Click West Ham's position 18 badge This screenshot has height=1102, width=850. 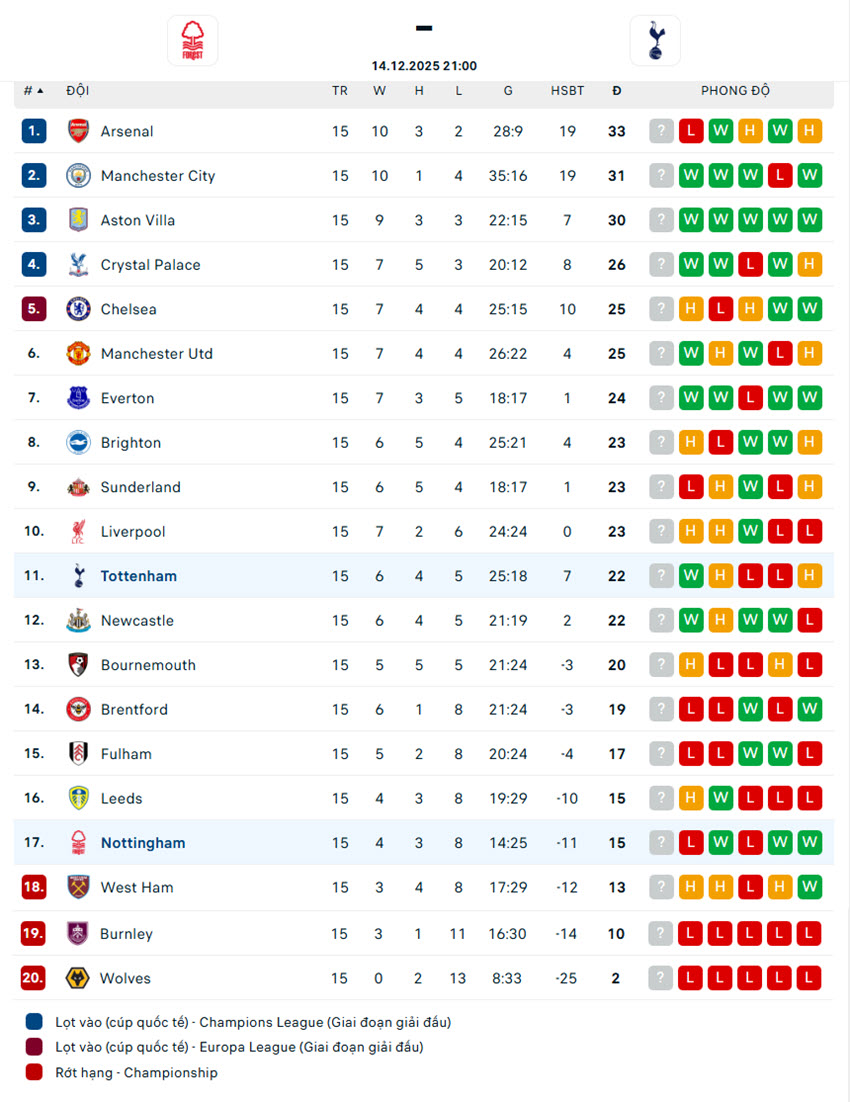point(33,887)
